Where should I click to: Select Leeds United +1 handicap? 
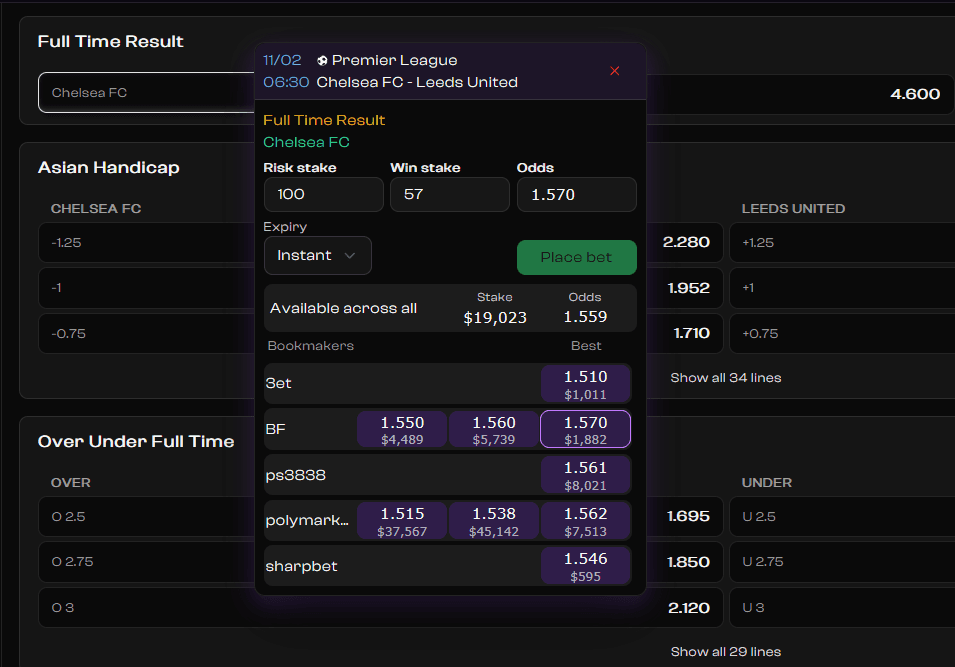coord(842,288)
